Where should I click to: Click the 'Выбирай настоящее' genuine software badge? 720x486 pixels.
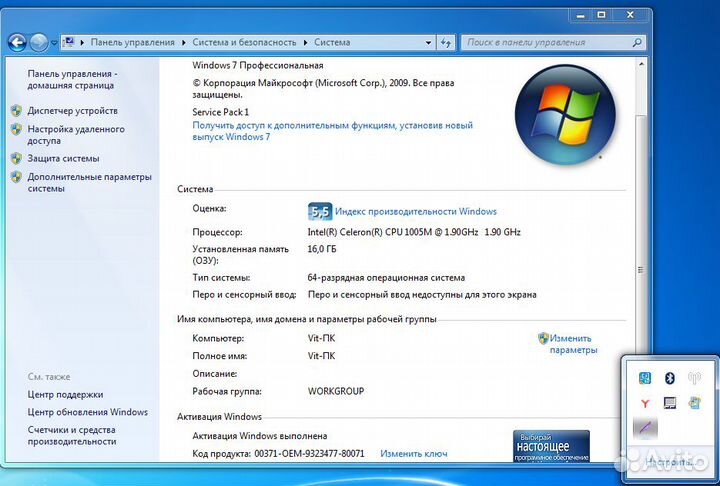pos(551,446)
